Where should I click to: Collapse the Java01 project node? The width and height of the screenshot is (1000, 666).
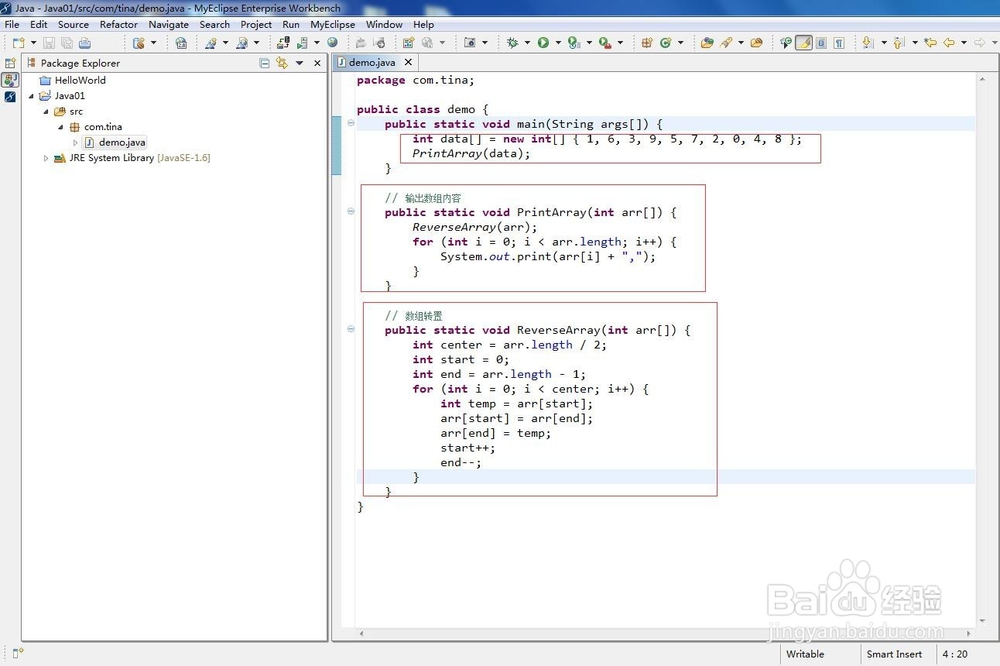(x=31, y=96)
